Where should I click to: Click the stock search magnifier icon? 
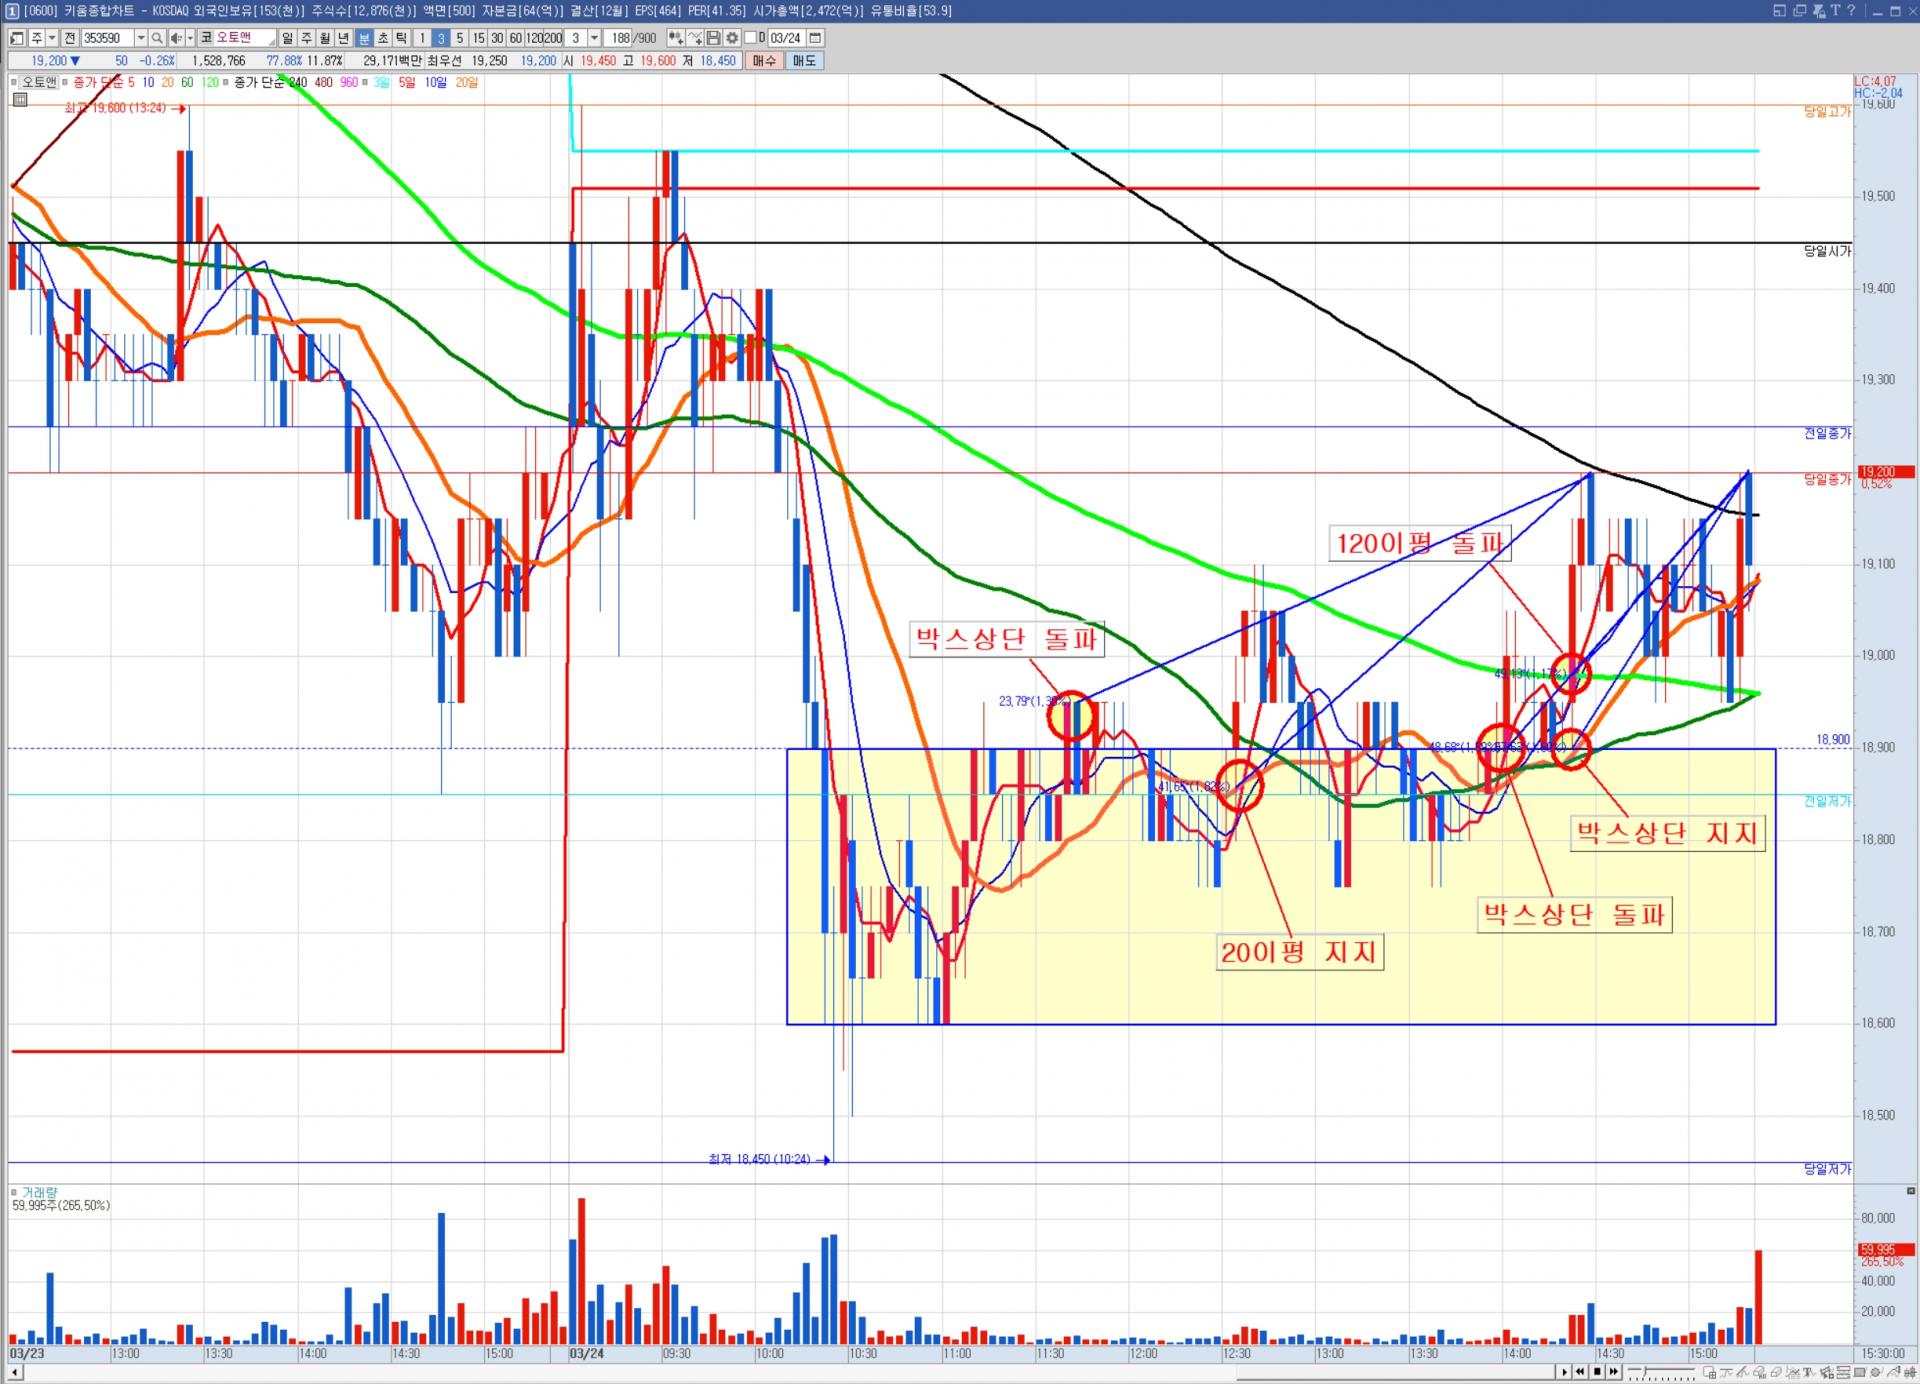(157, 38)
